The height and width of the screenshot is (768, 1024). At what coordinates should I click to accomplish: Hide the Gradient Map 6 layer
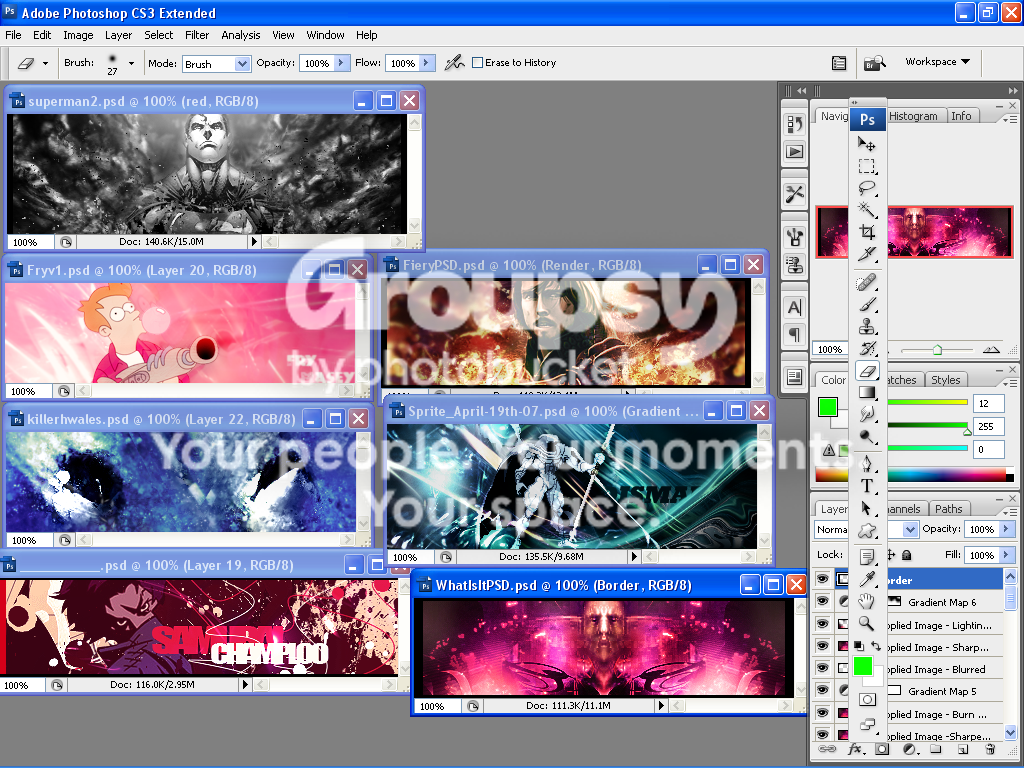point(823,601)
